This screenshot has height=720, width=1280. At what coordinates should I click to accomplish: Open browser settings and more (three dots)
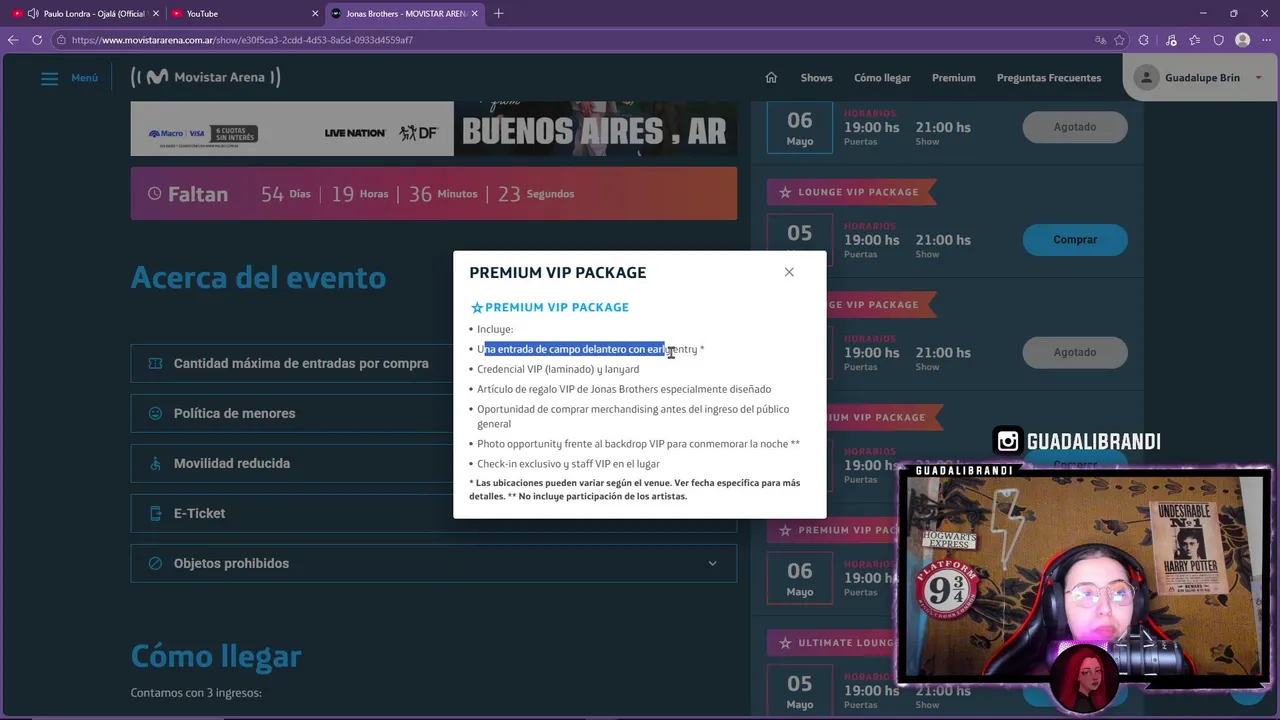click(1265, 40)
